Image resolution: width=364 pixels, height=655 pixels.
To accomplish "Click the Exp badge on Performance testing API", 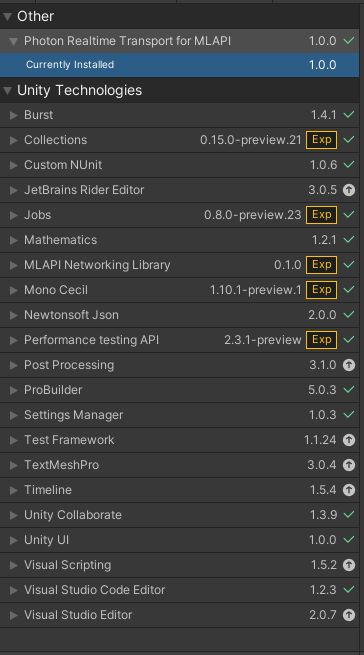I will pos(321,340).
